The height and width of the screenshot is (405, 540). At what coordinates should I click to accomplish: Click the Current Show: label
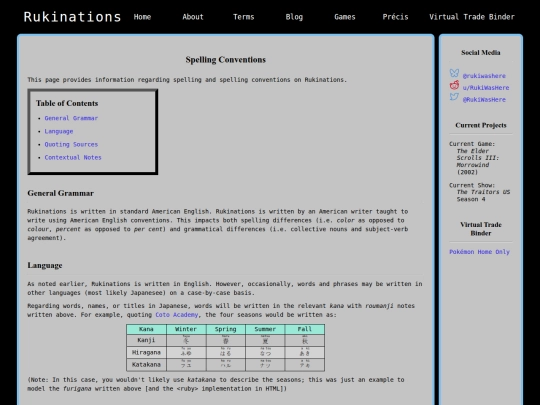click(472, 185)
